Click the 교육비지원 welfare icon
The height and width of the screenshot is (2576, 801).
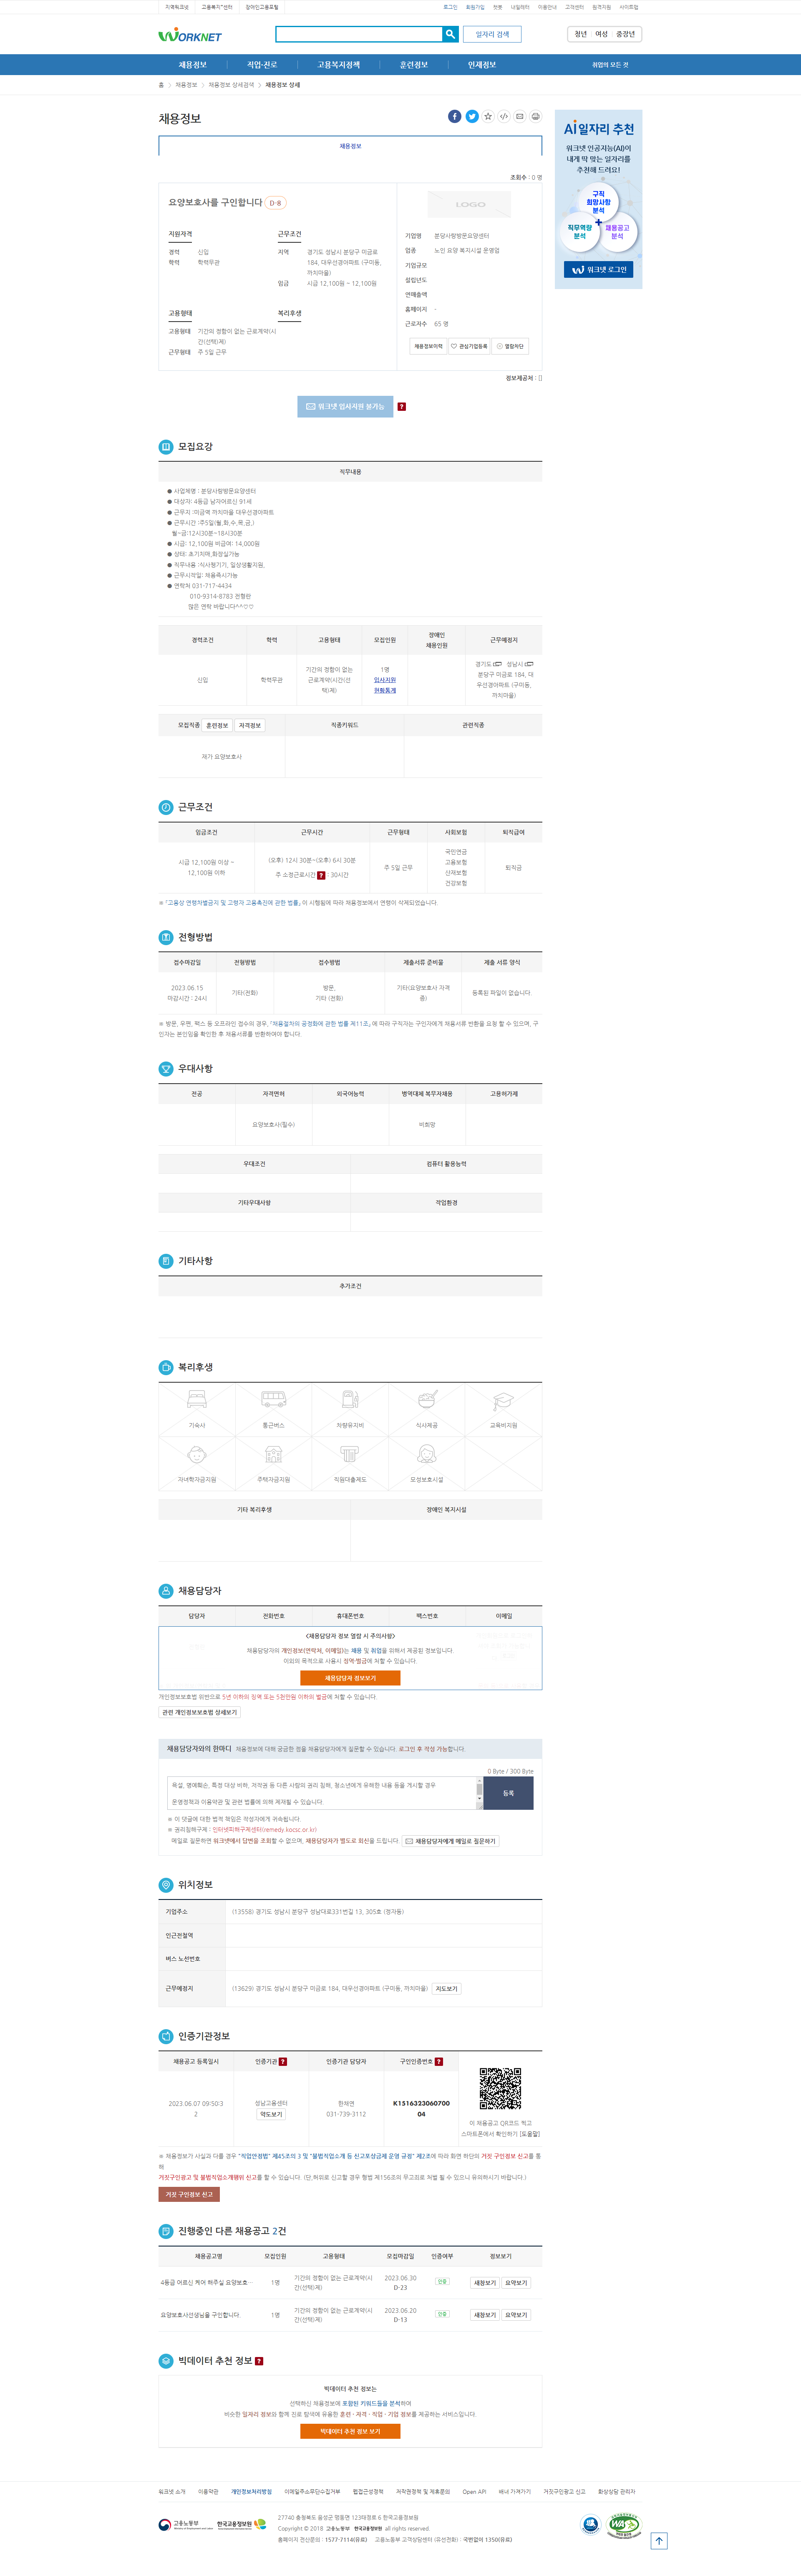pyautogui.click(x=504, y=1401)
